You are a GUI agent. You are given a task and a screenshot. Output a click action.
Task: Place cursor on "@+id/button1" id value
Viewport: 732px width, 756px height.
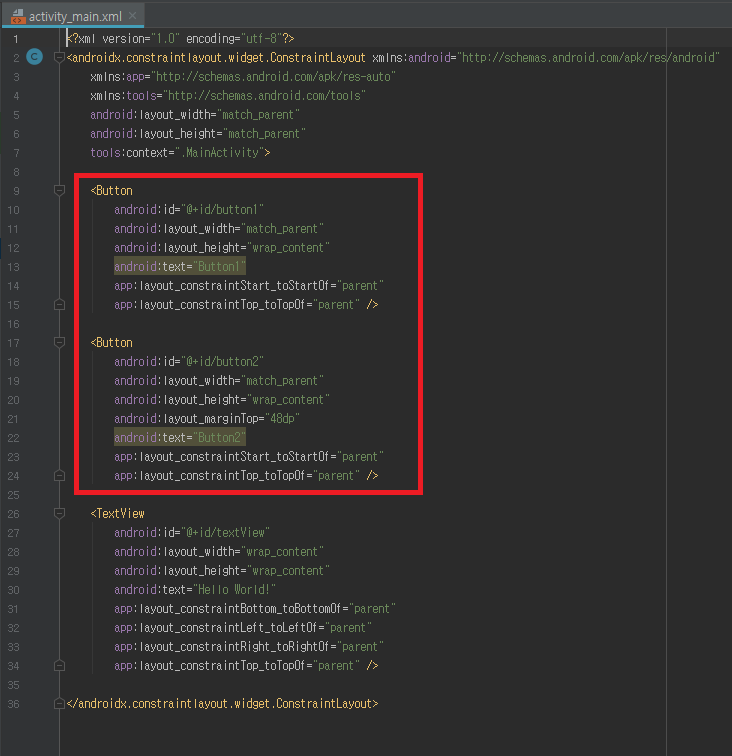[x=224, y=210]
